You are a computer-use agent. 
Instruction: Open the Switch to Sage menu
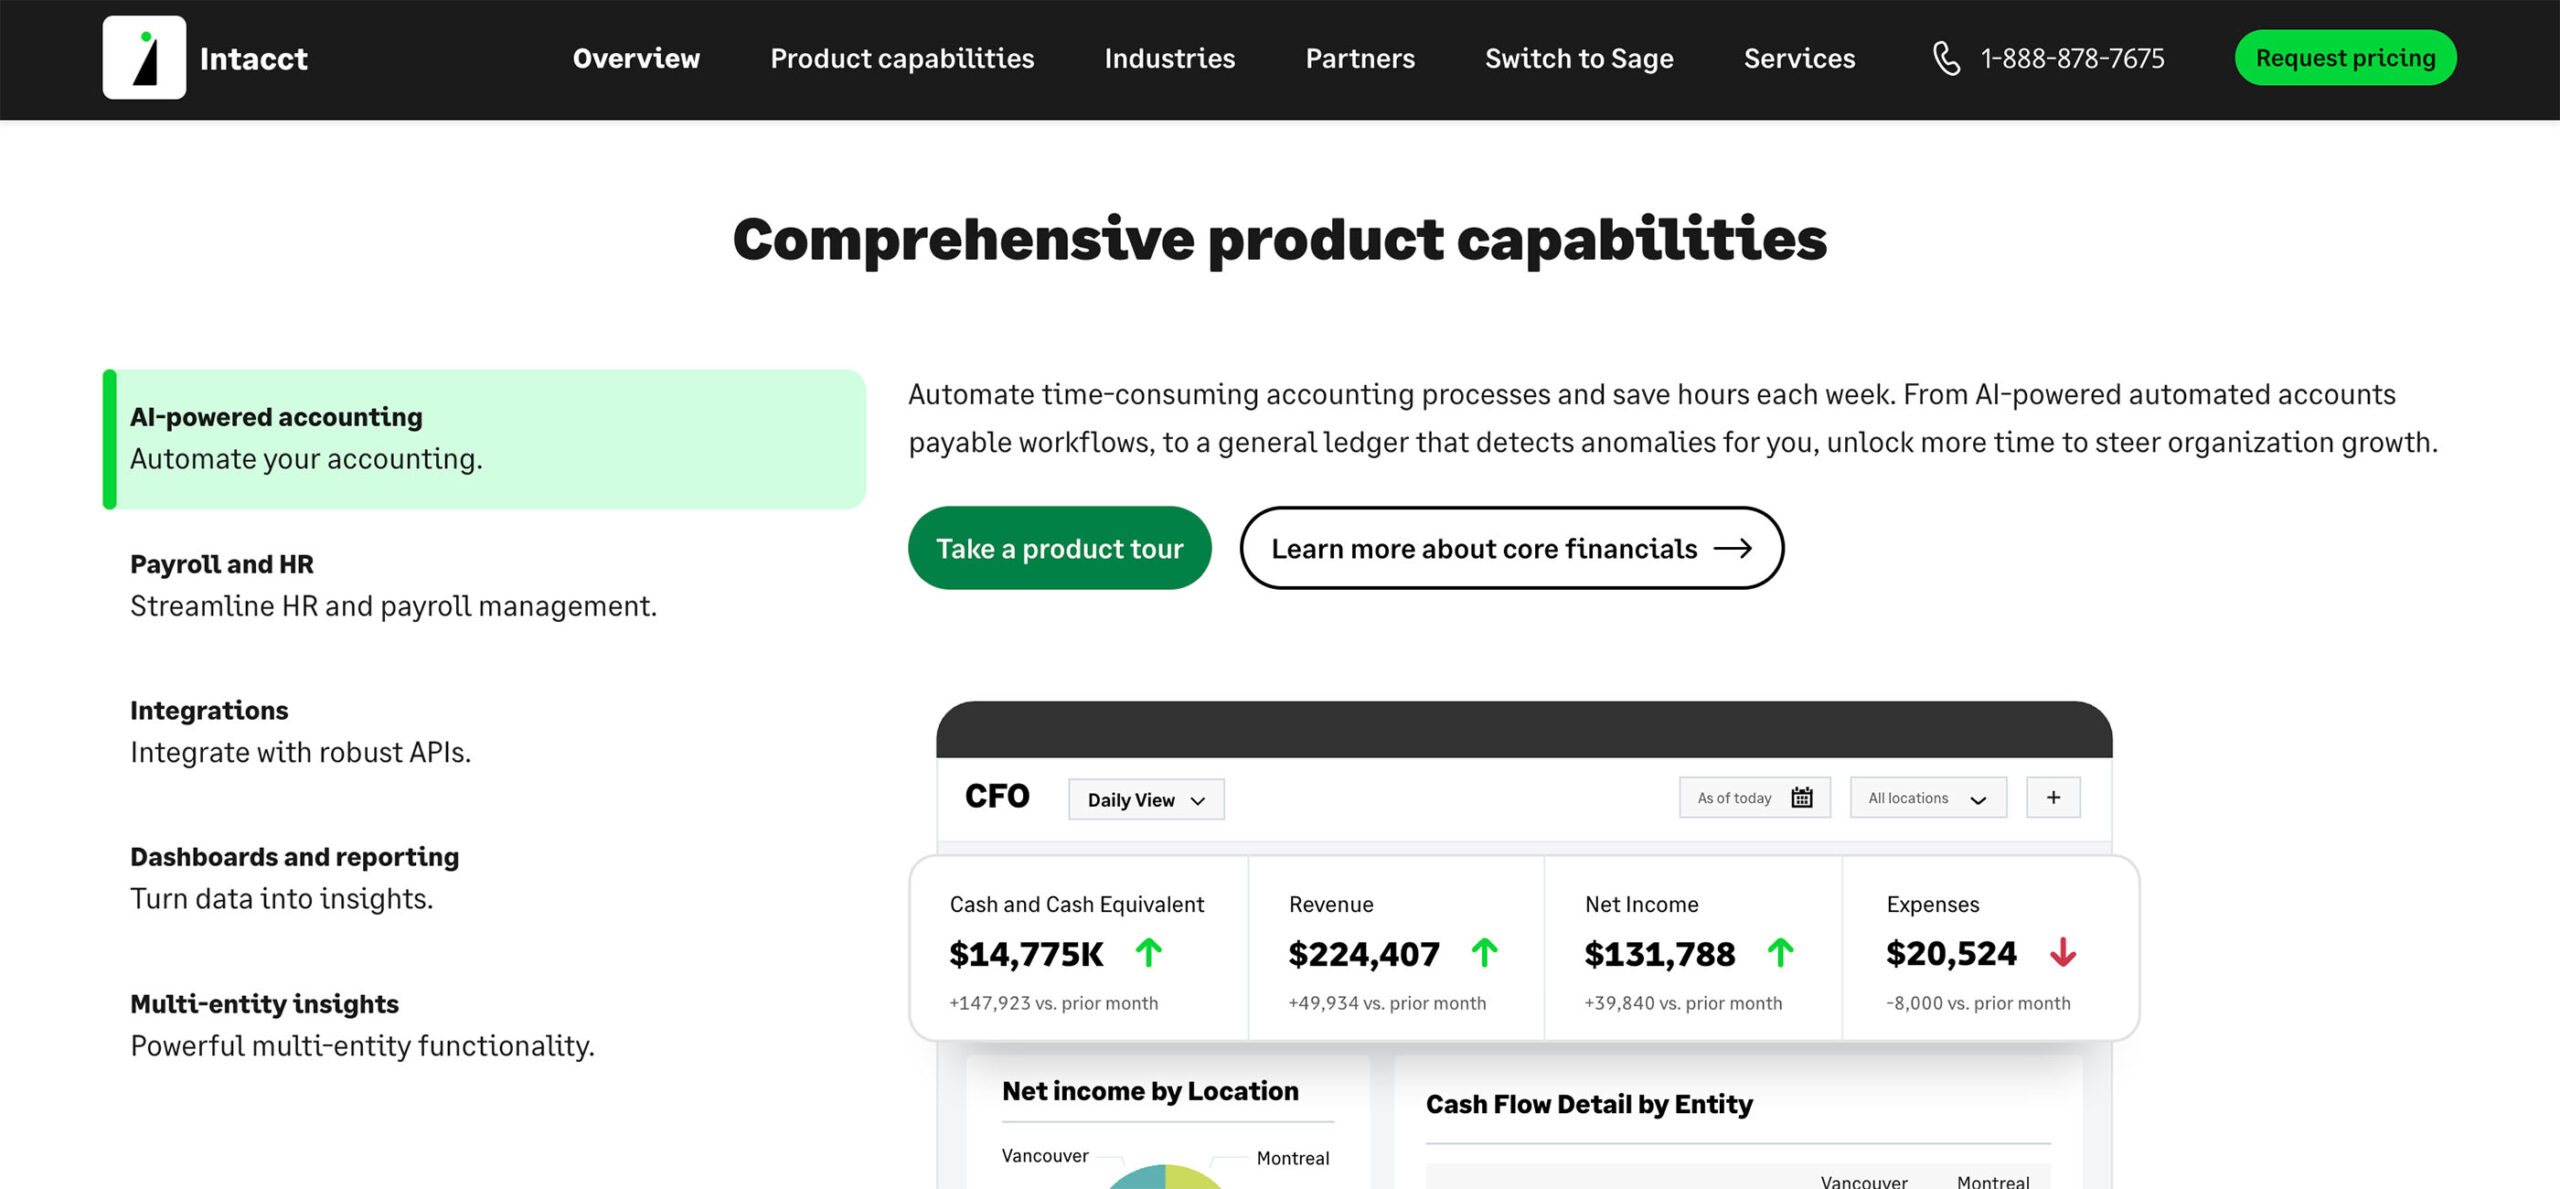1579,58
